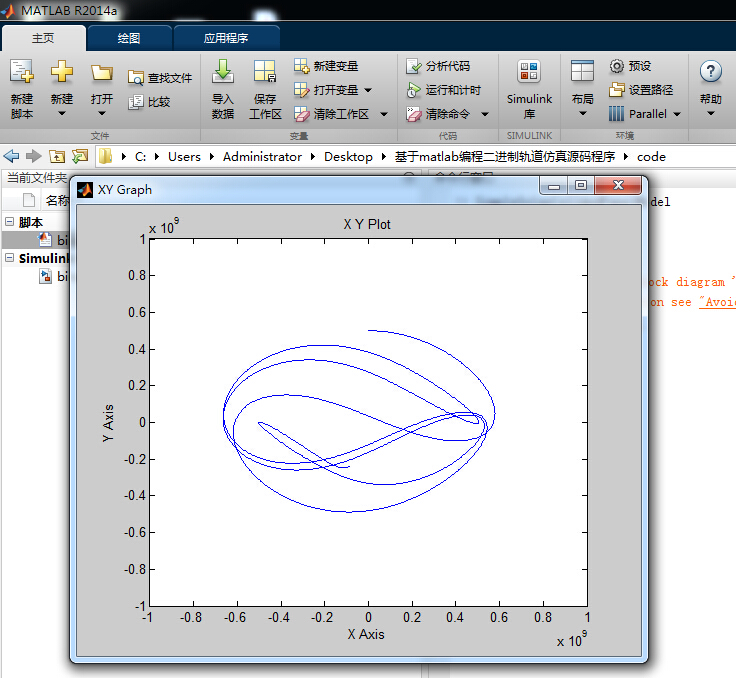Click the browse for folder icon

[80, 156]
